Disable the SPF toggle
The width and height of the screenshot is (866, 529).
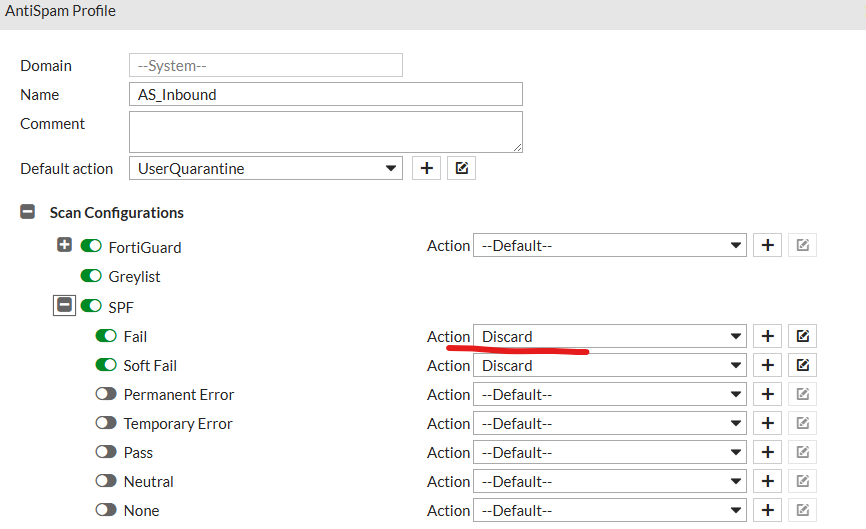(x=91, y=305)
